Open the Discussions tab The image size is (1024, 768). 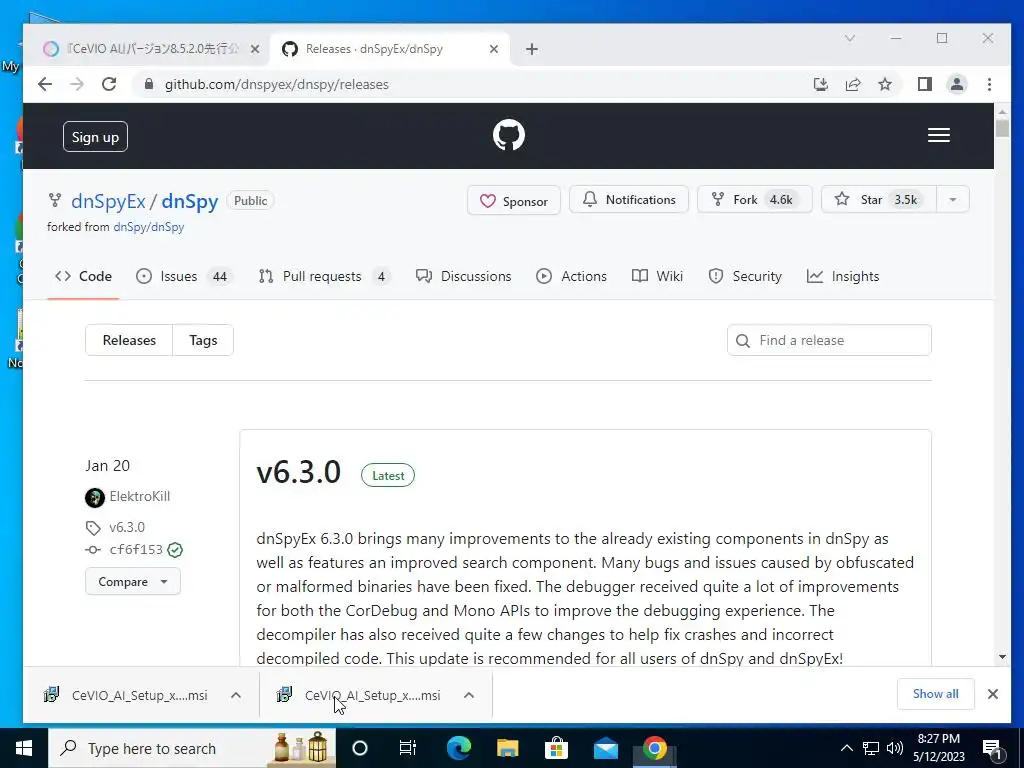tap(464, 276)
